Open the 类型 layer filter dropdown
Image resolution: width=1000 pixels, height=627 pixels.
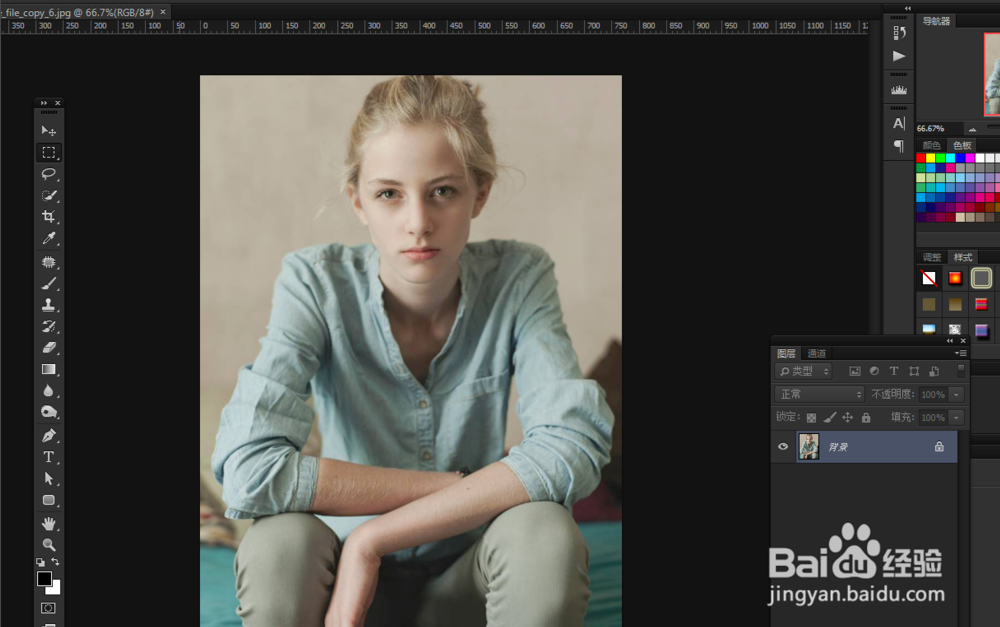804,371
